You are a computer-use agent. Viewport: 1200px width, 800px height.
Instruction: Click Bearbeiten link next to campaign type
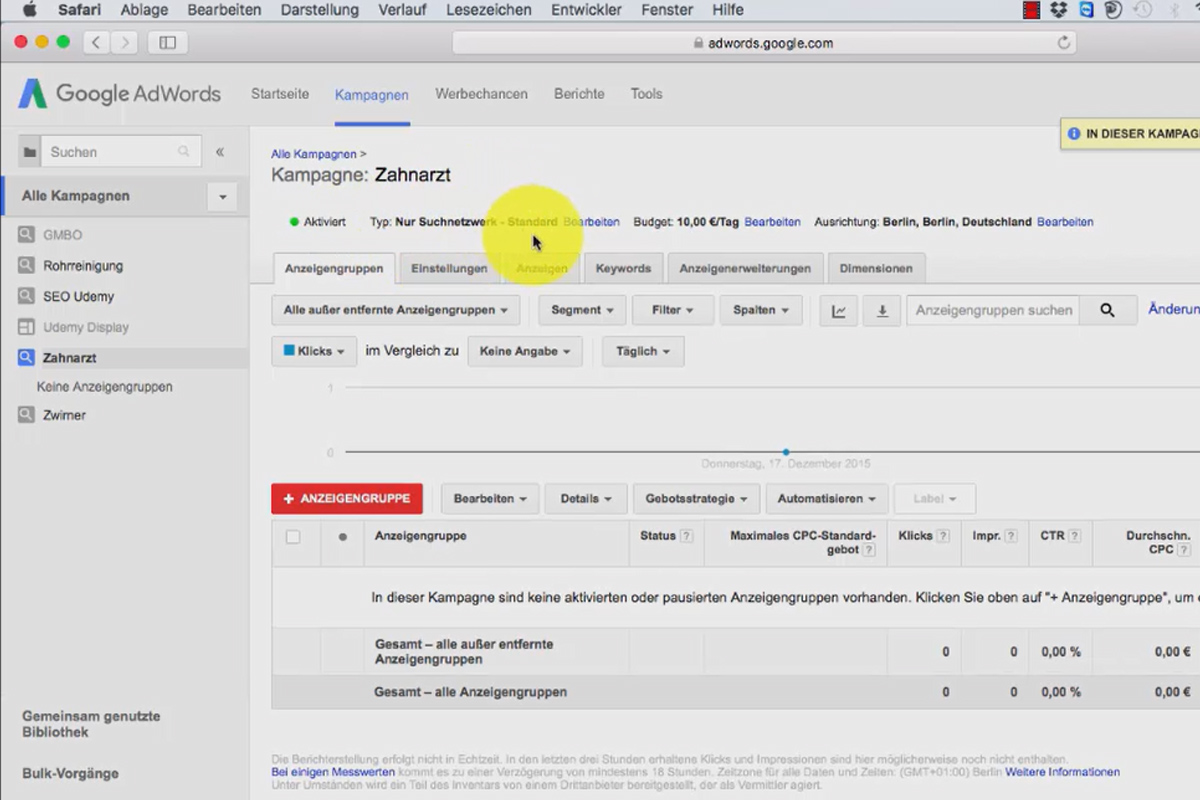coord(591,222)
